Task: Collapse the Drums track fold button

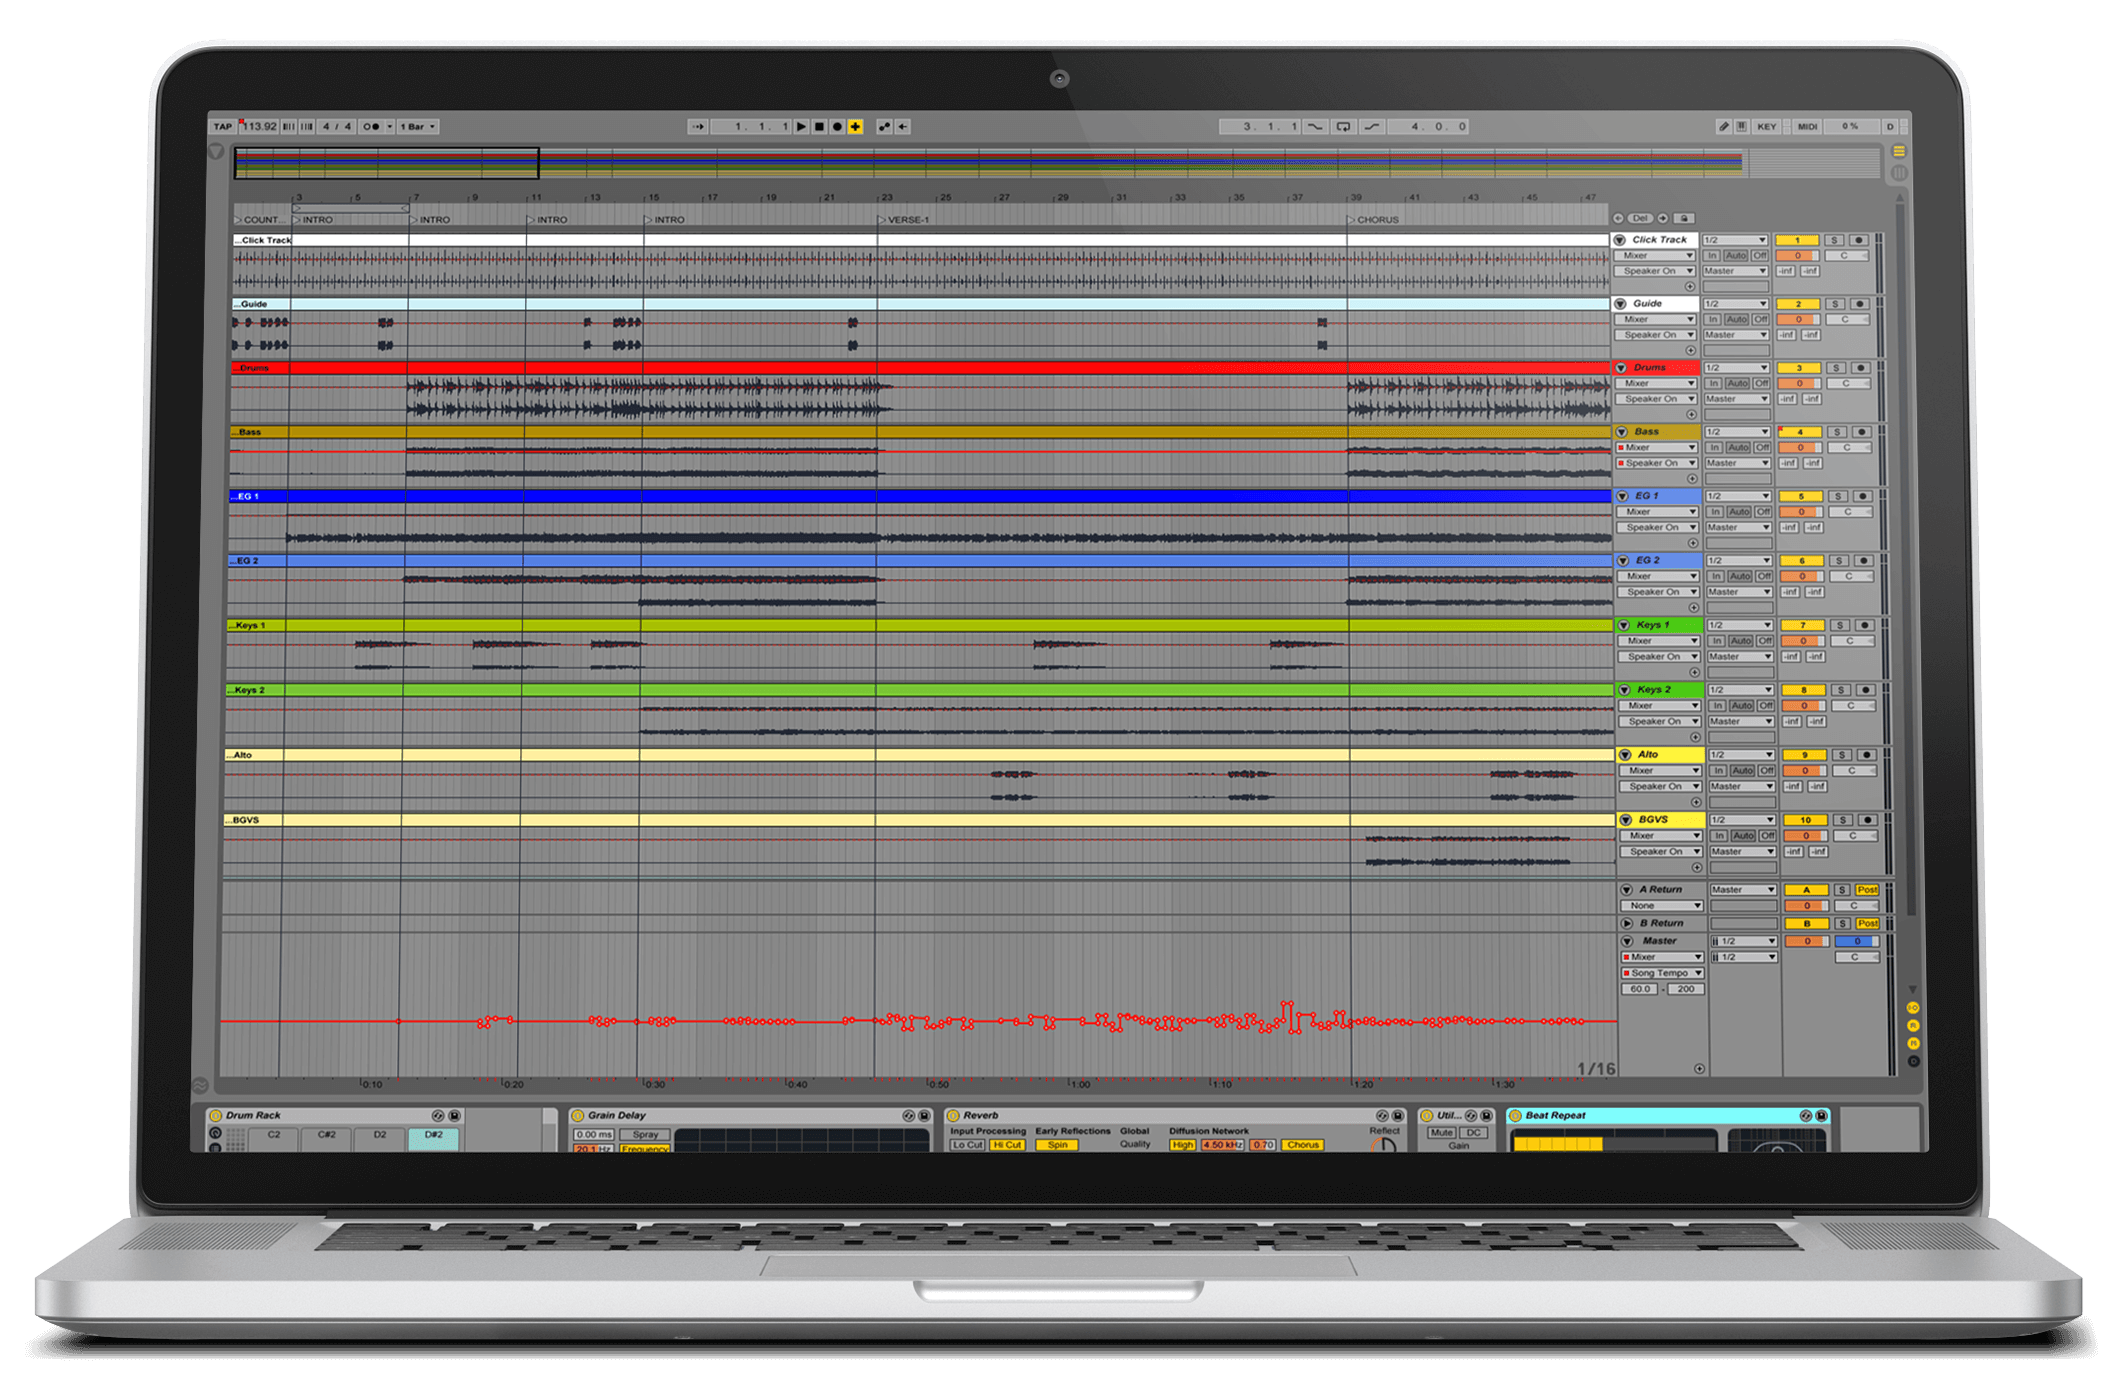Action: (x=1621, y=368)
